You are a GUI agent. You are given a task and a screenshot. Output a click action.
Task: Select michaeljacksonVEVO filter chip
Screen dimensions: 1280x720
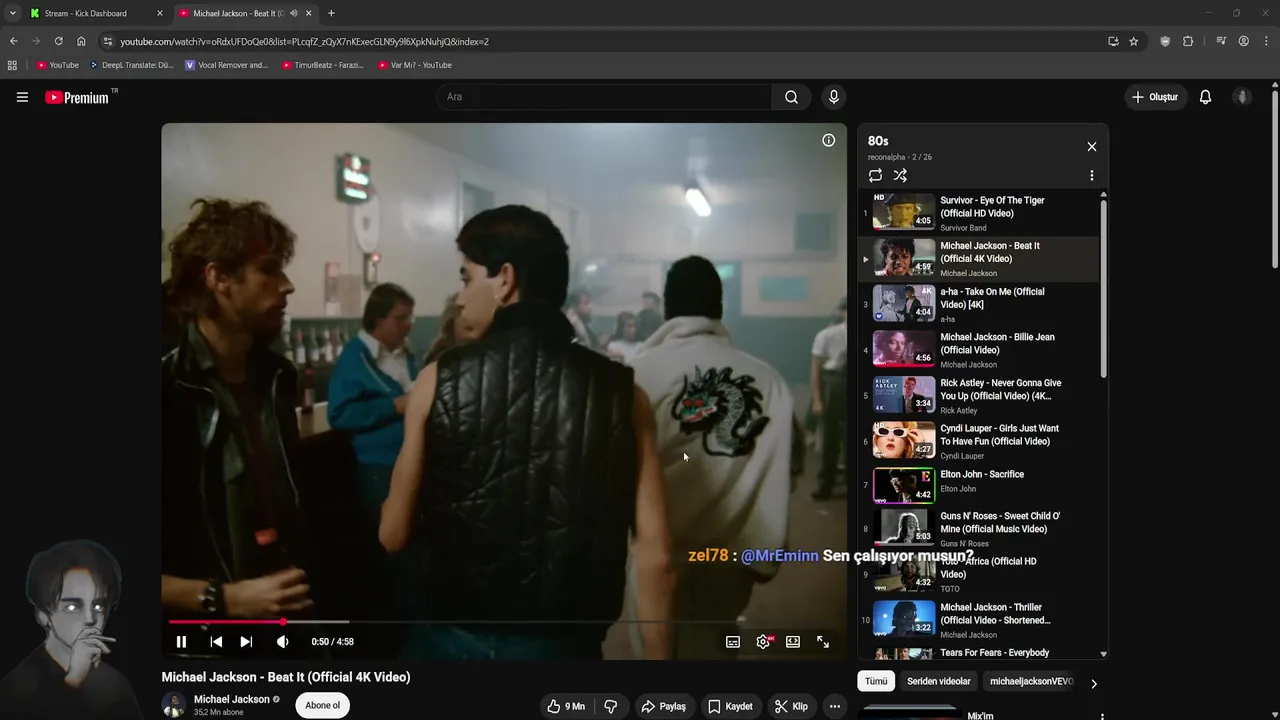(x=1030, y=681)
